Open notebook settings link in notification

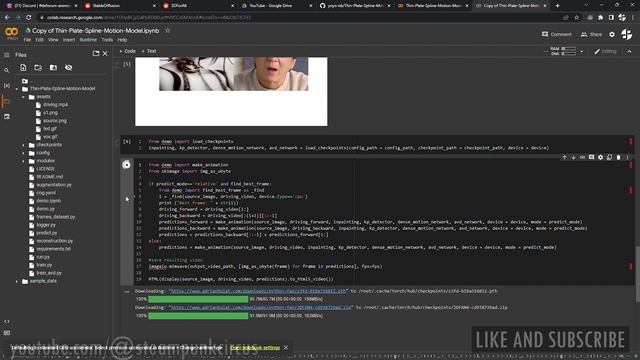pos(255,348)
